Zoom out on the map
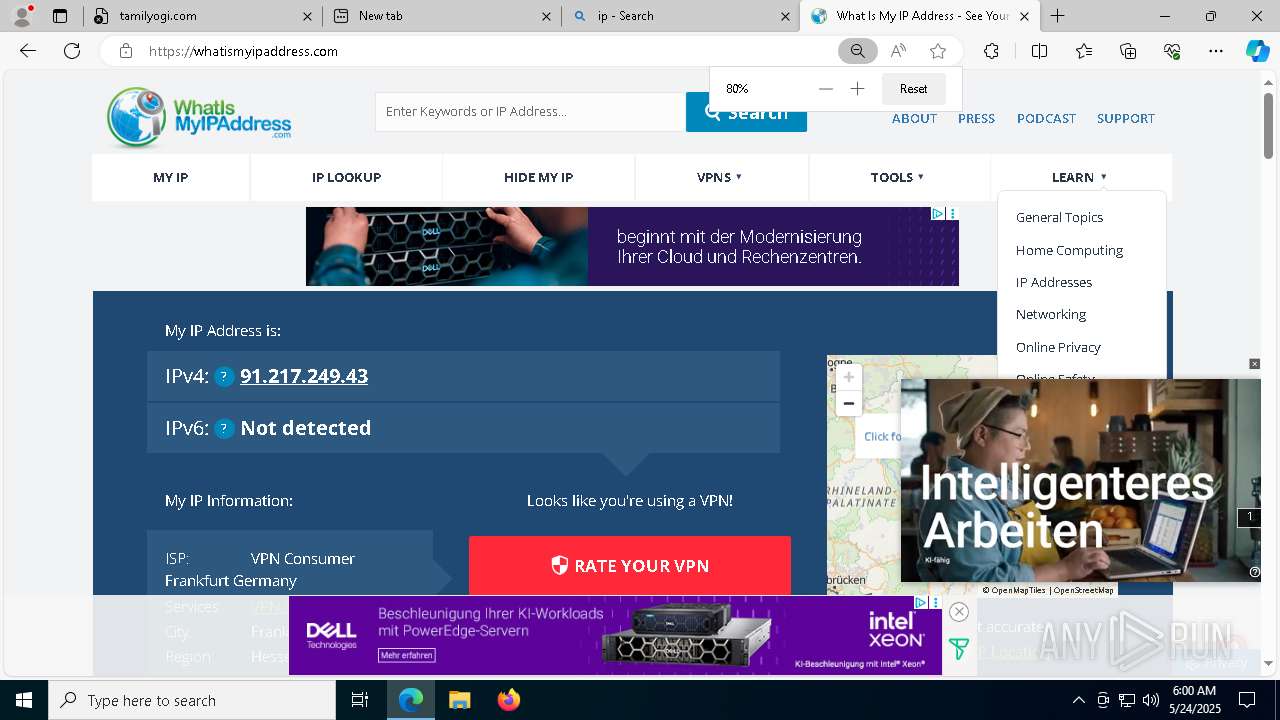1280x720 pixels. coord(848,403)
